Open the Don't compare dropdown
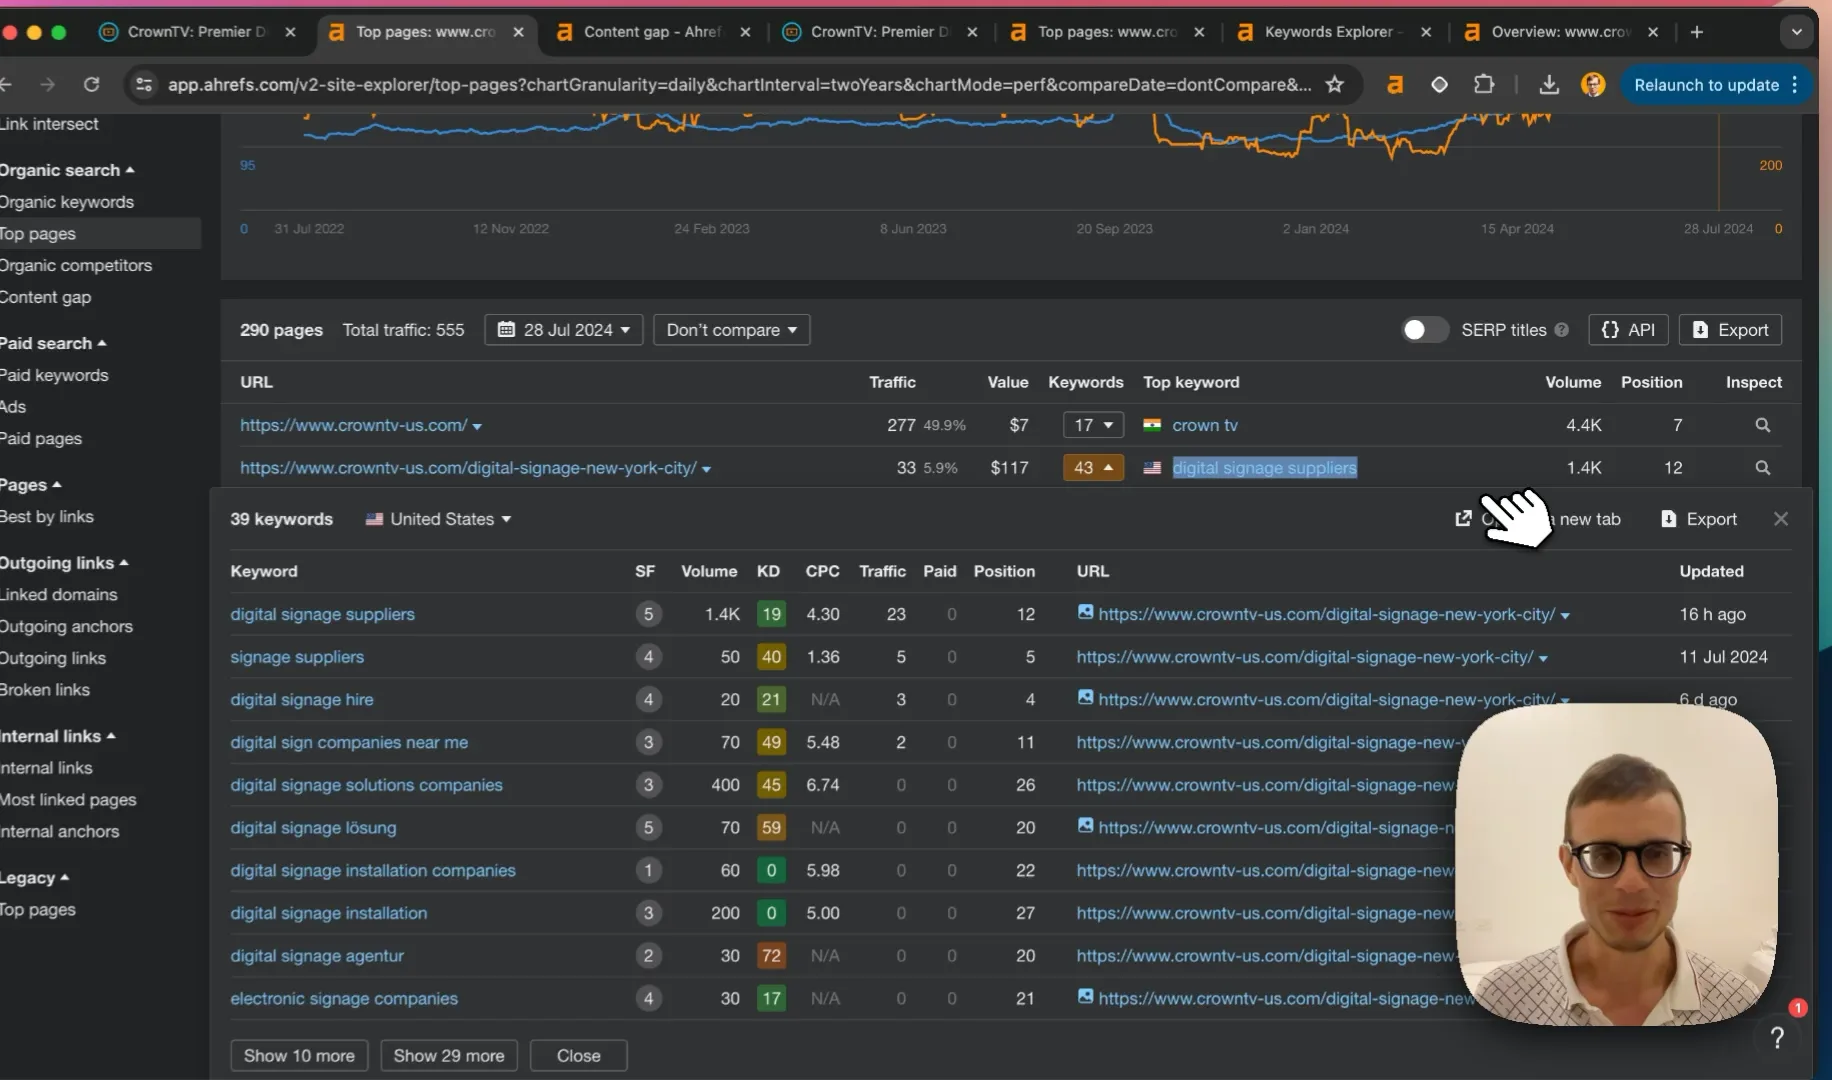This screenshot has width=1832, height=1080. click(x=731, y=330)
